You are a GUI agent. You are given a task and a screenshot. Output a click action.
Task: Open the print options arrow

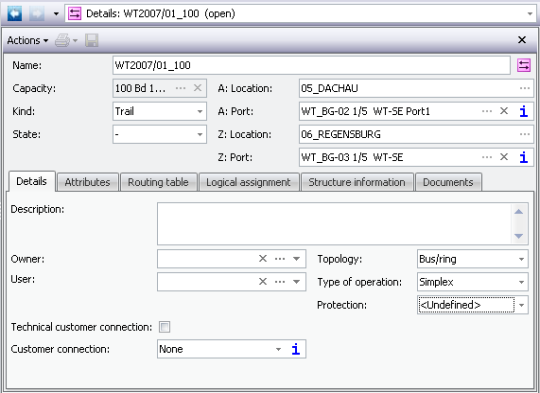pyautogui.click(x=75, y=41)
